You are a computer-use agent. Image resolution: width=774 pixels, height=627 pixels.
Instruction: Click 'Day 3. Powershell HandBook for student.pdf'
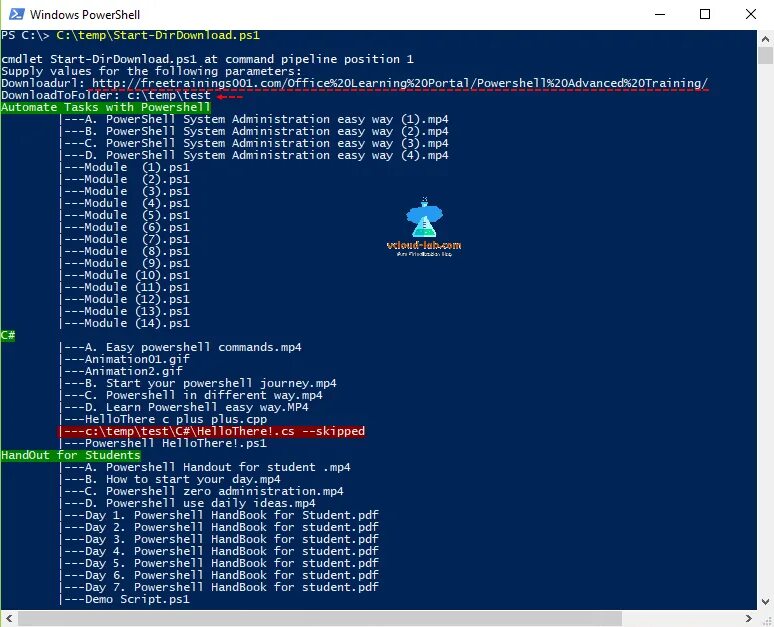tap(232, 539)
